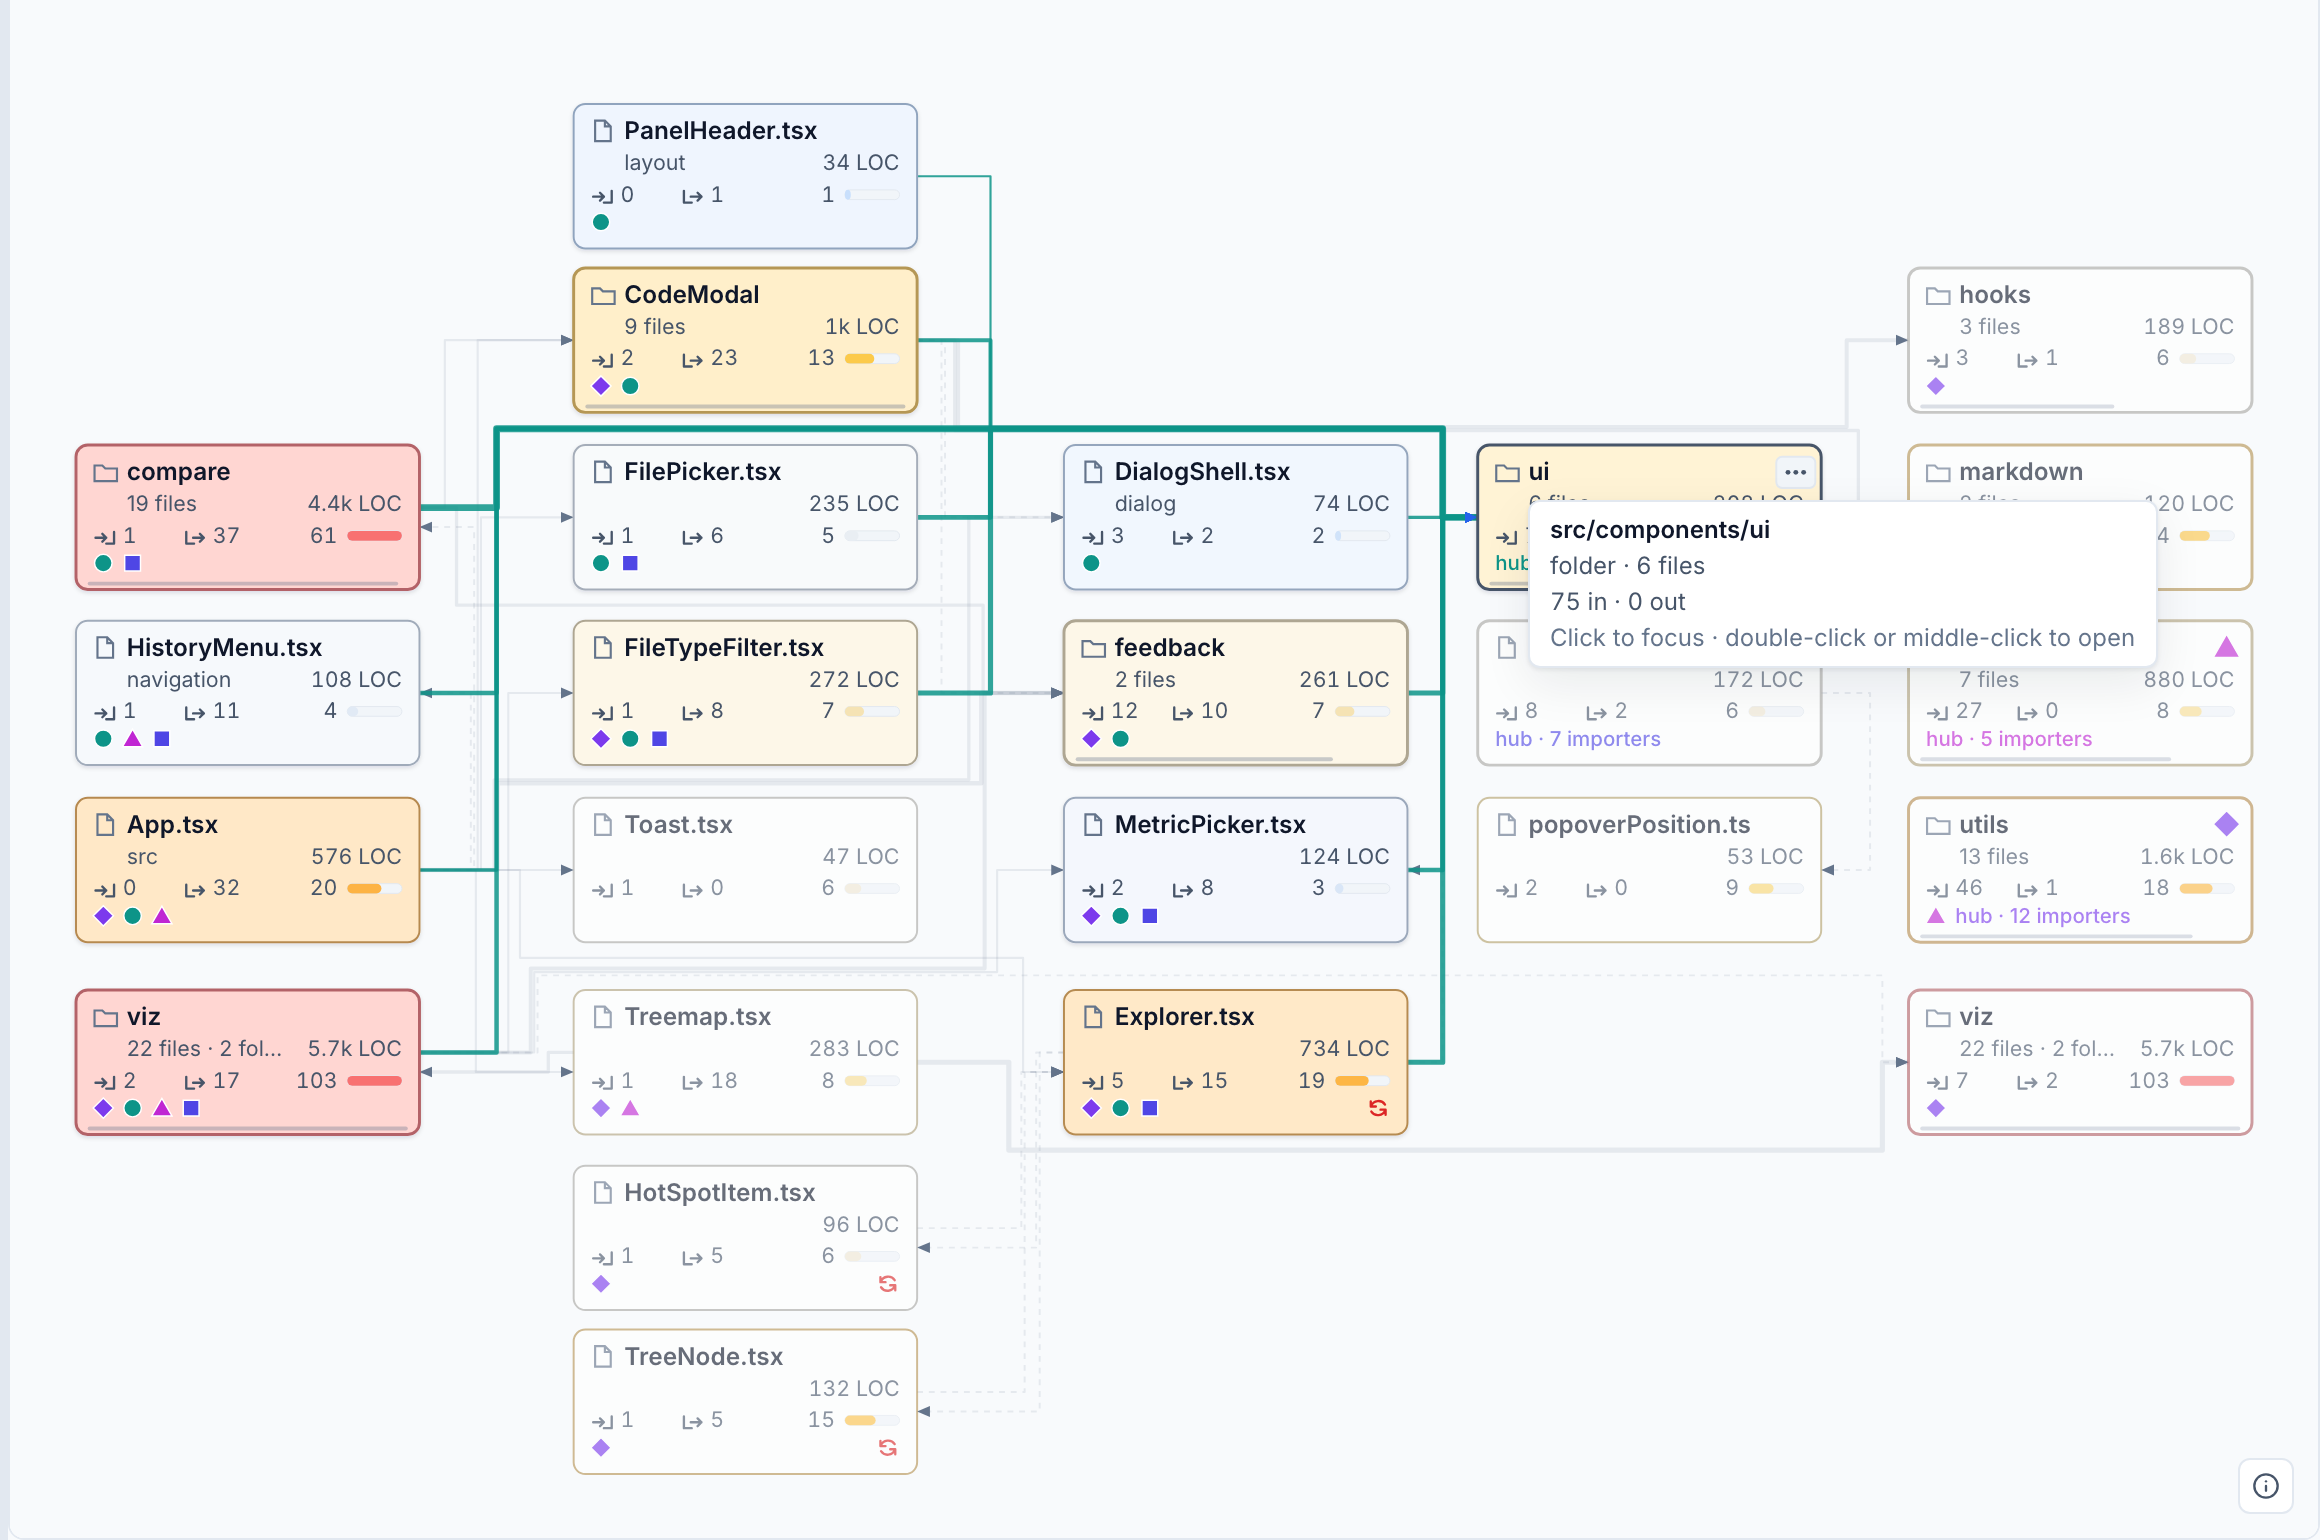
Task: Select the red viz folder node with 17 imports
Action: 247,1062
